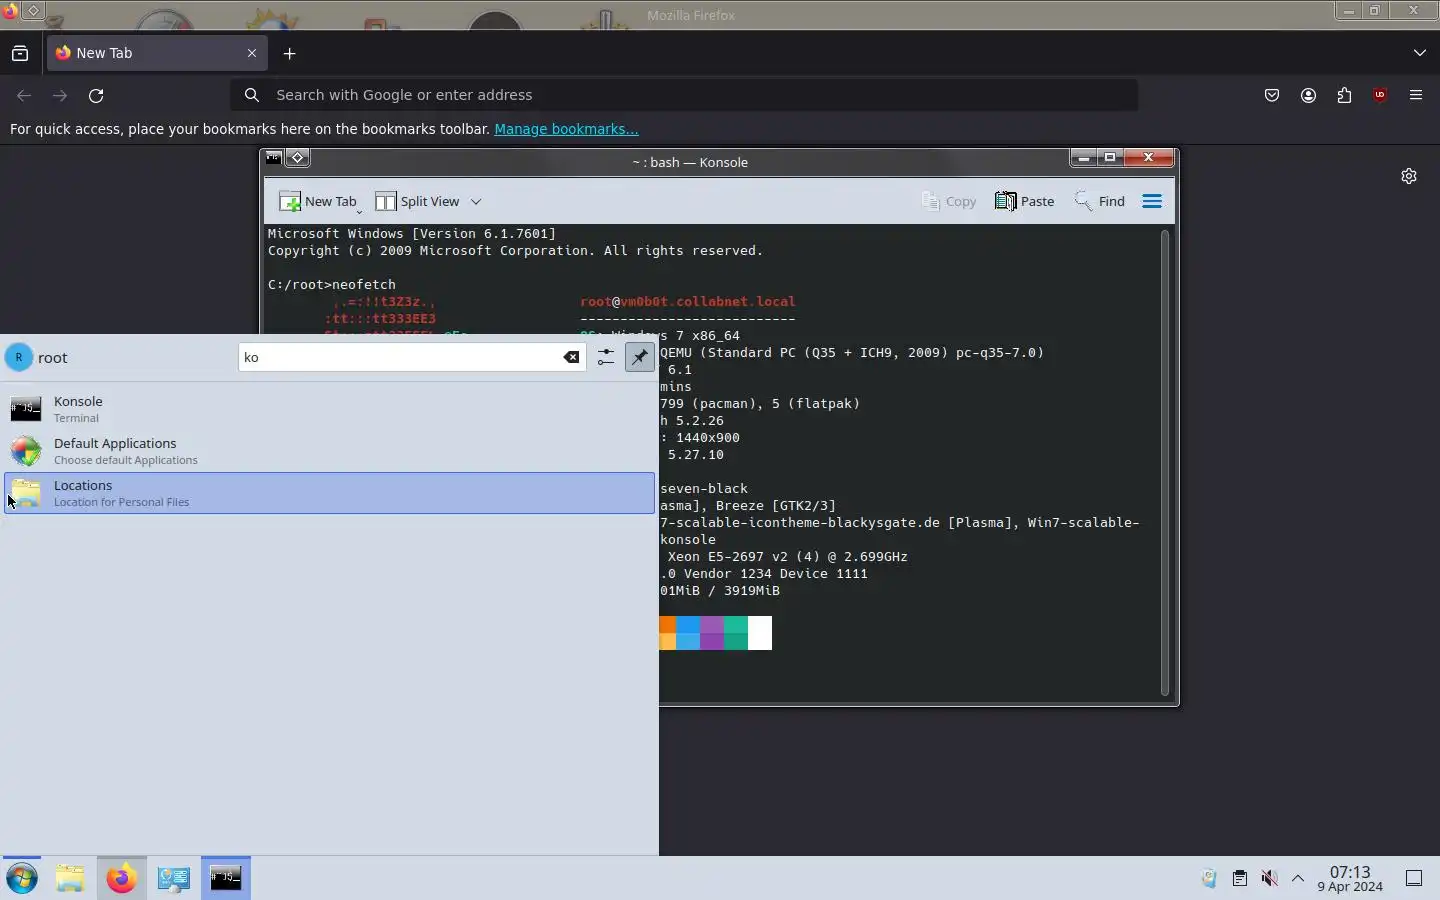Toggle Konsole on-all-desktops pin in titlebar
Image resolution: width=1440 pixels, height=900 pixels.
297,158
